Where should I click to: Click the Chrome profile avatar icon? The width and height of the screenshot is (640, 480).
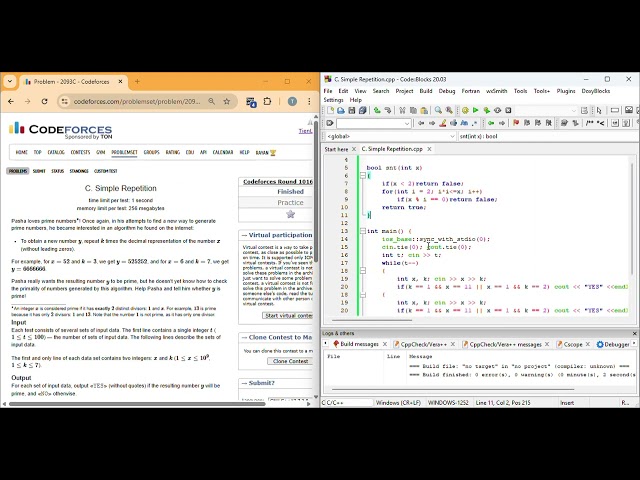[292, 101]
